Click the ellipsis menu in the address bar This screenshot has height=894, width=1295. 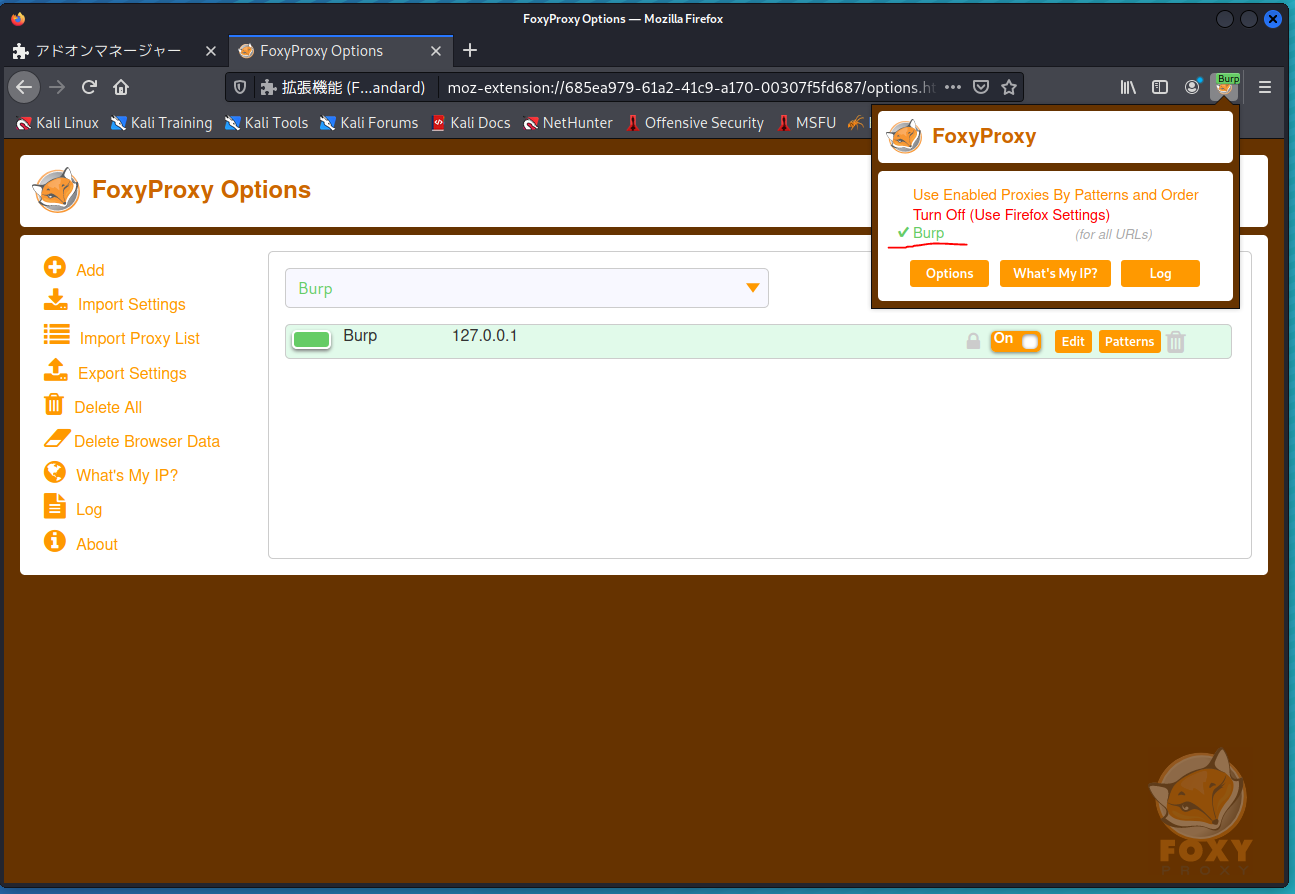point(952,87)
